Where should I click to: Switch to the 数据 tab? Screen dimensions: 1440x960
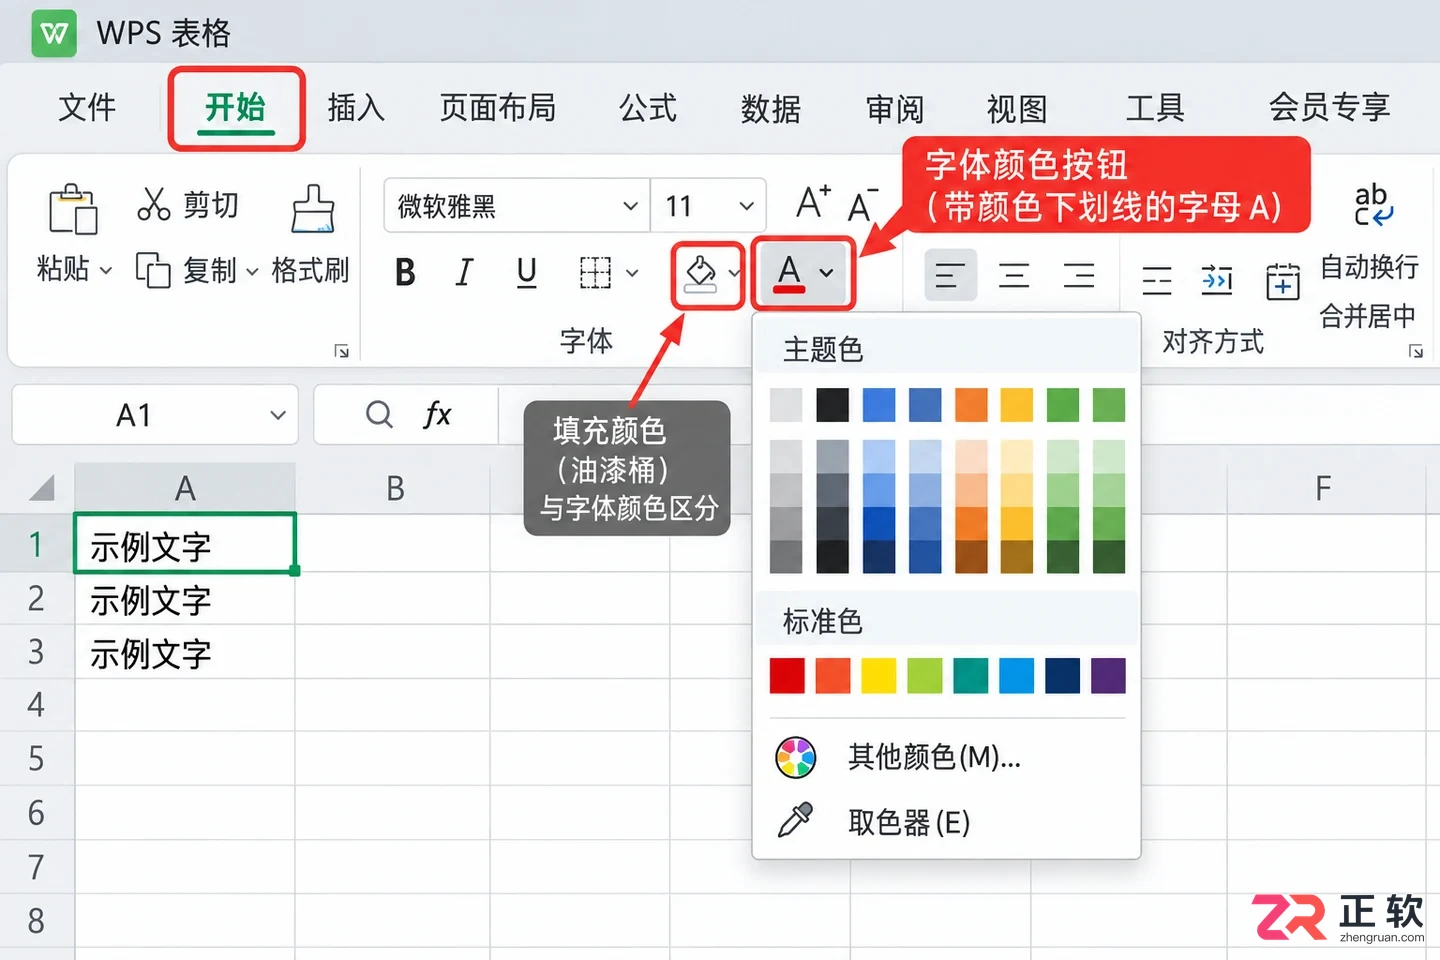point(771,108)
